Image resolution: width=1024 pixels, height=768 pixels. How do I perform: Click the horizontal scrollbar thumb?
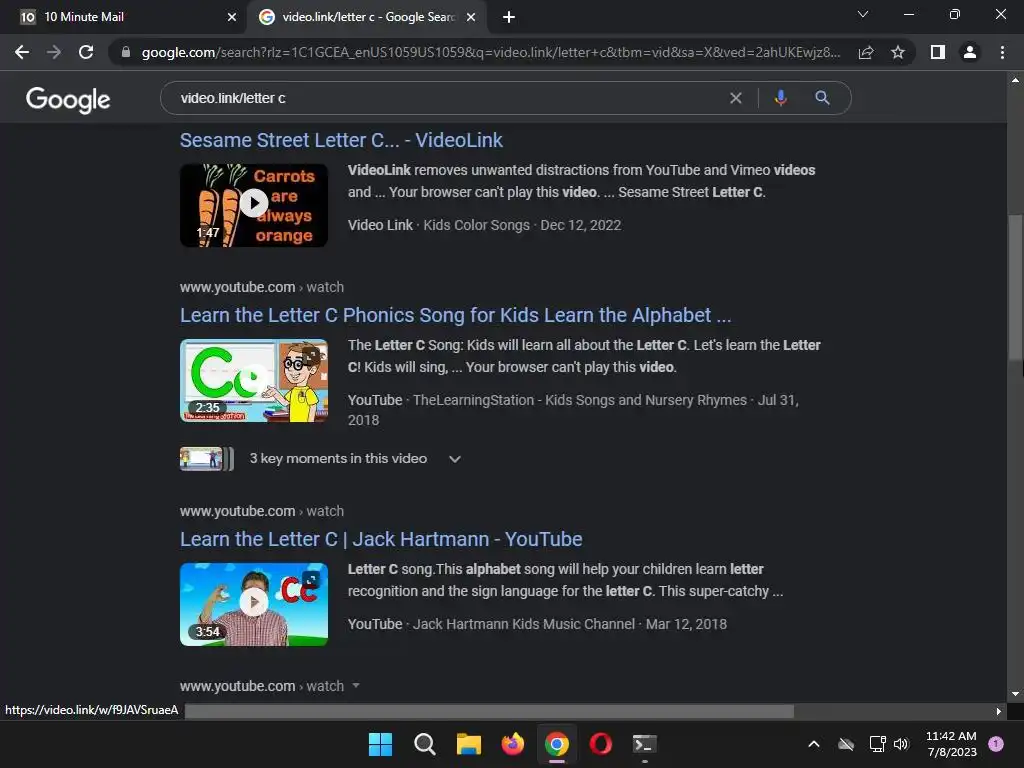489,711
